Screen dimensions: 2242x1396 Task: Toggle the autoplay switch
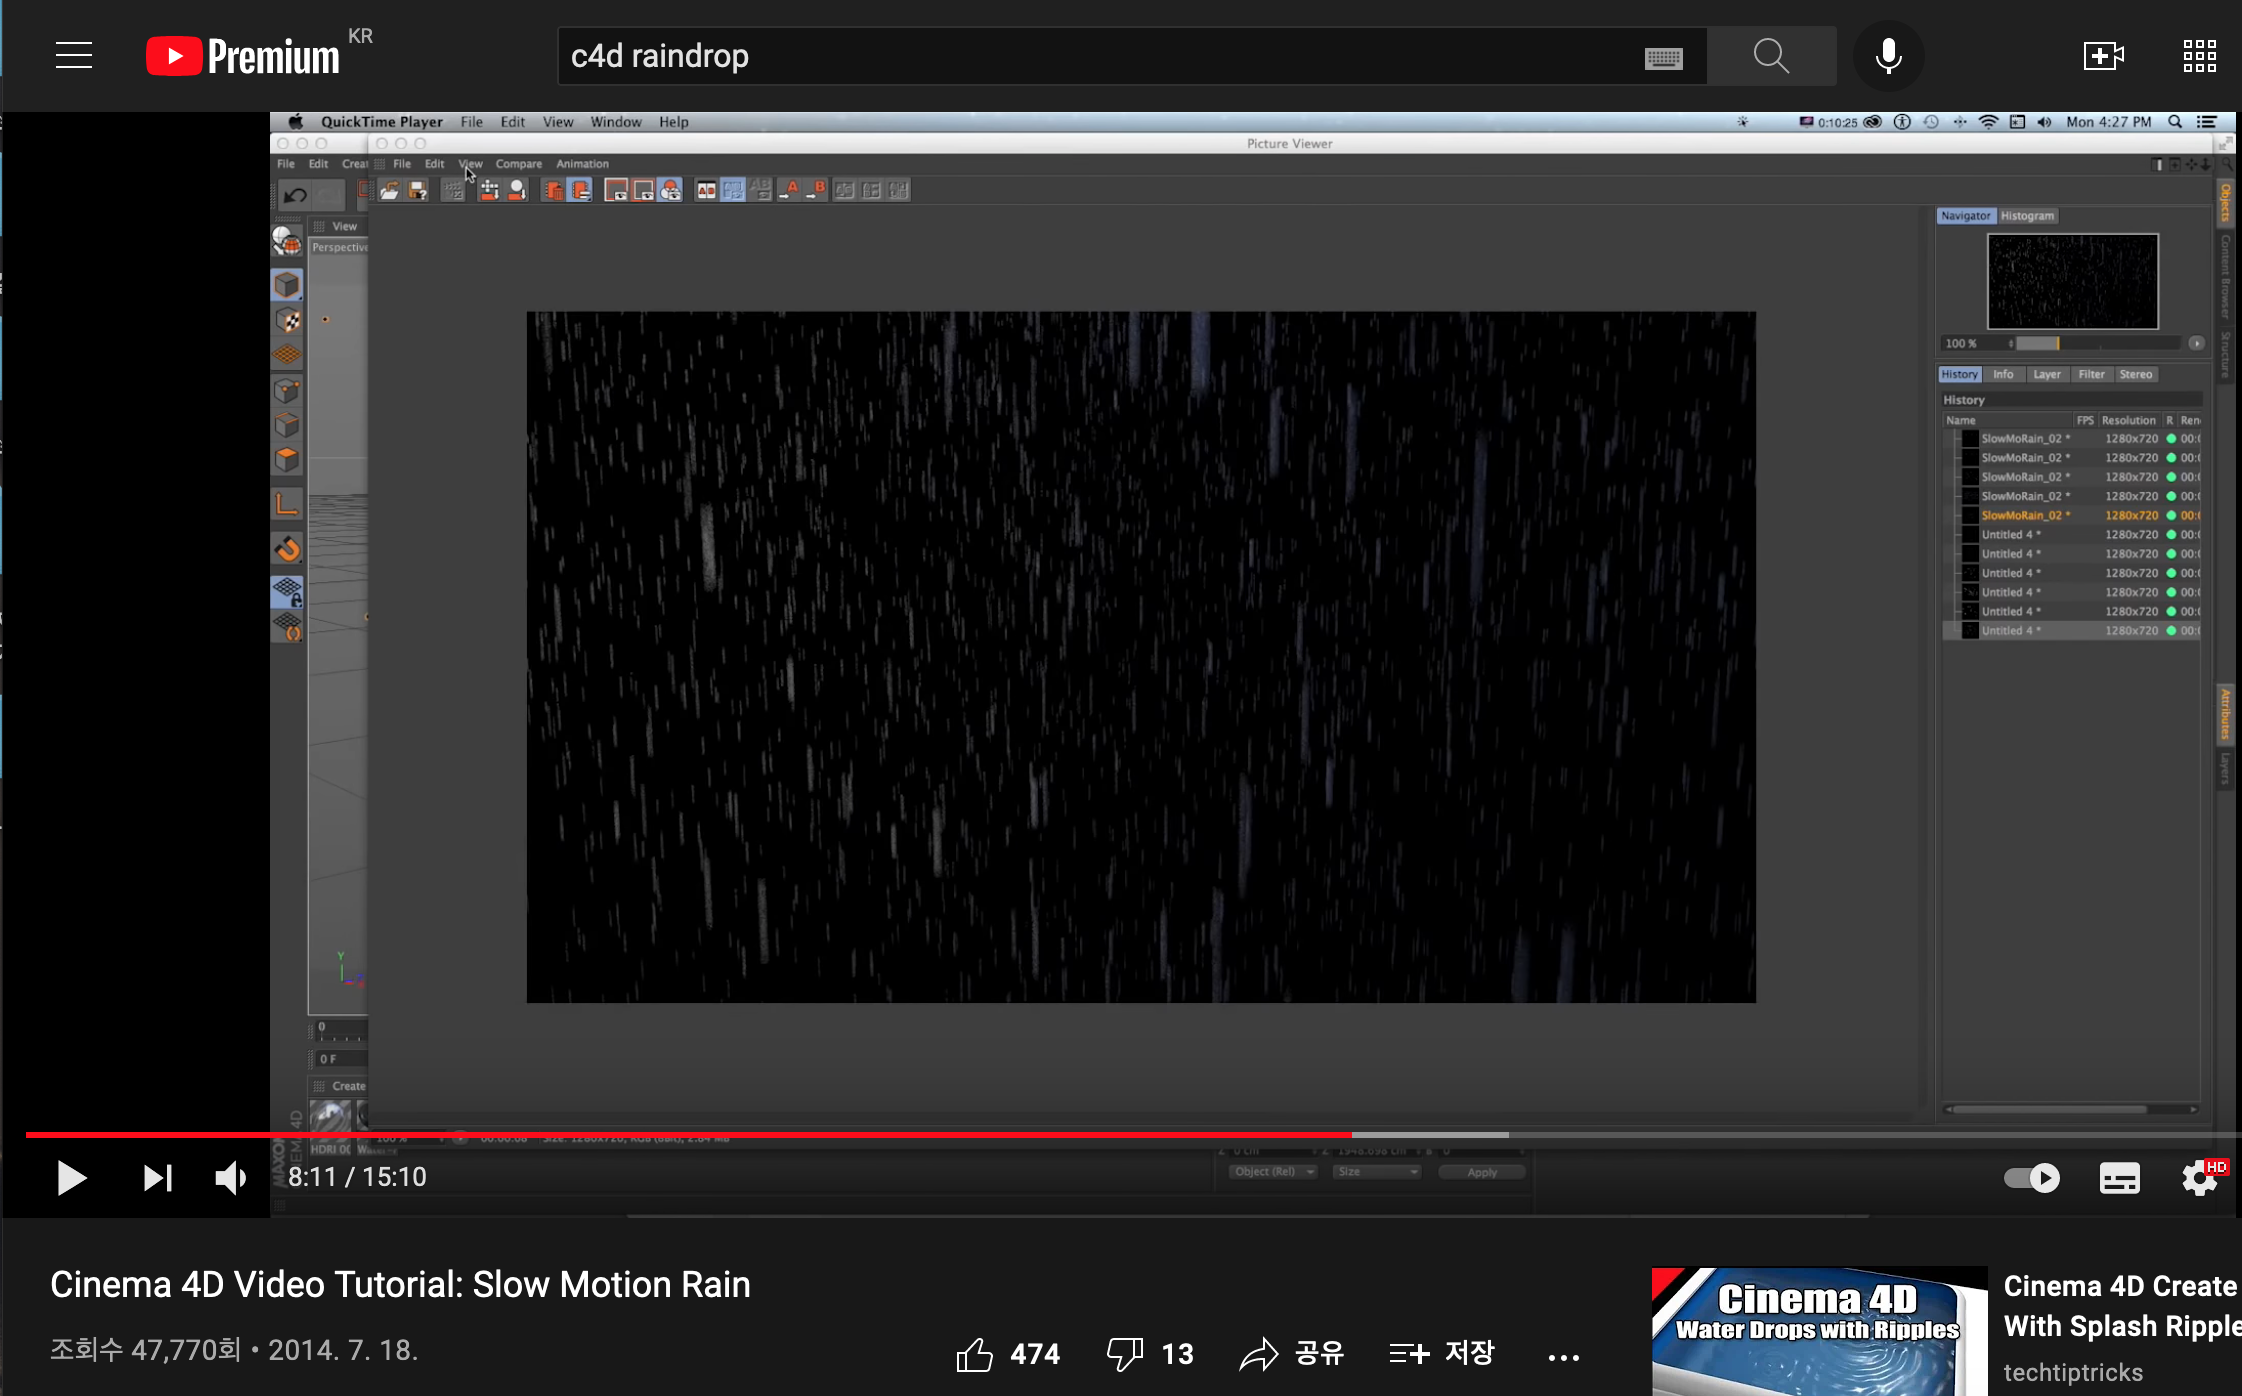(2031, 1178)
